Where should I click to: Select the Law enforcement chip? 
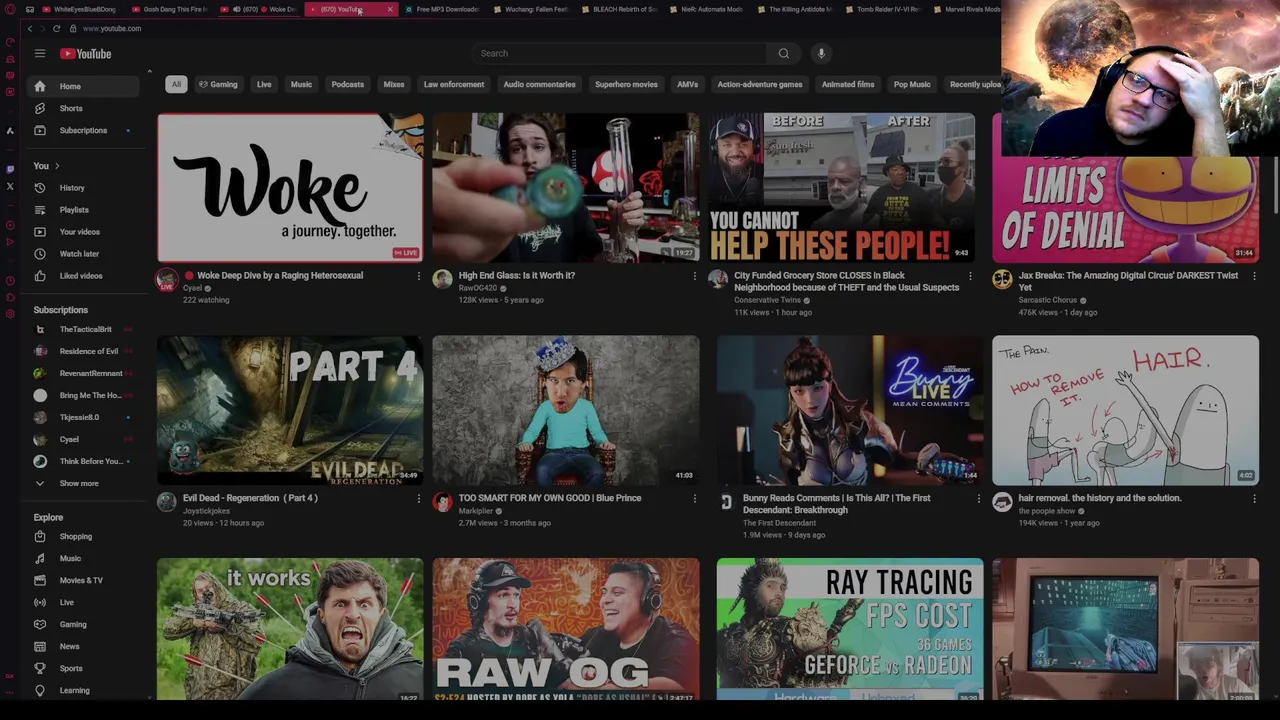coord(454,84)
